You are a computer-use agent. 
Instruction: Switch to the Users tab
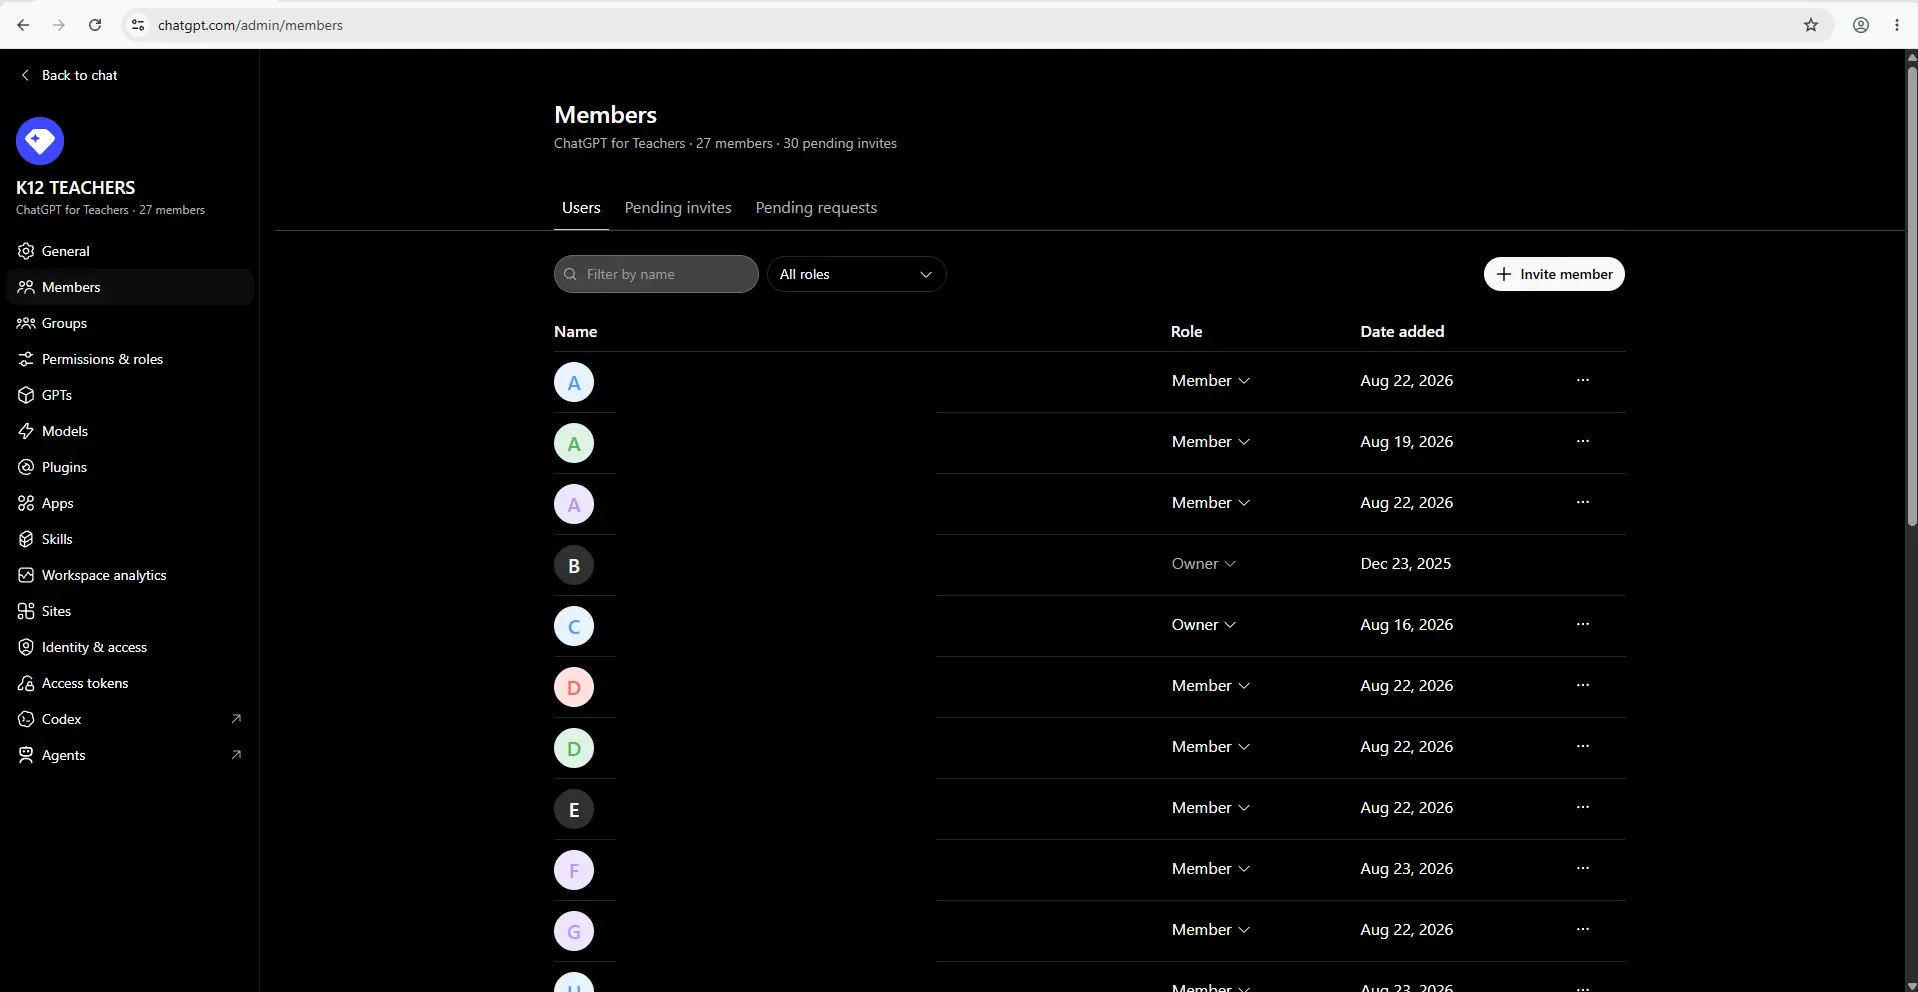coord(581,208)
